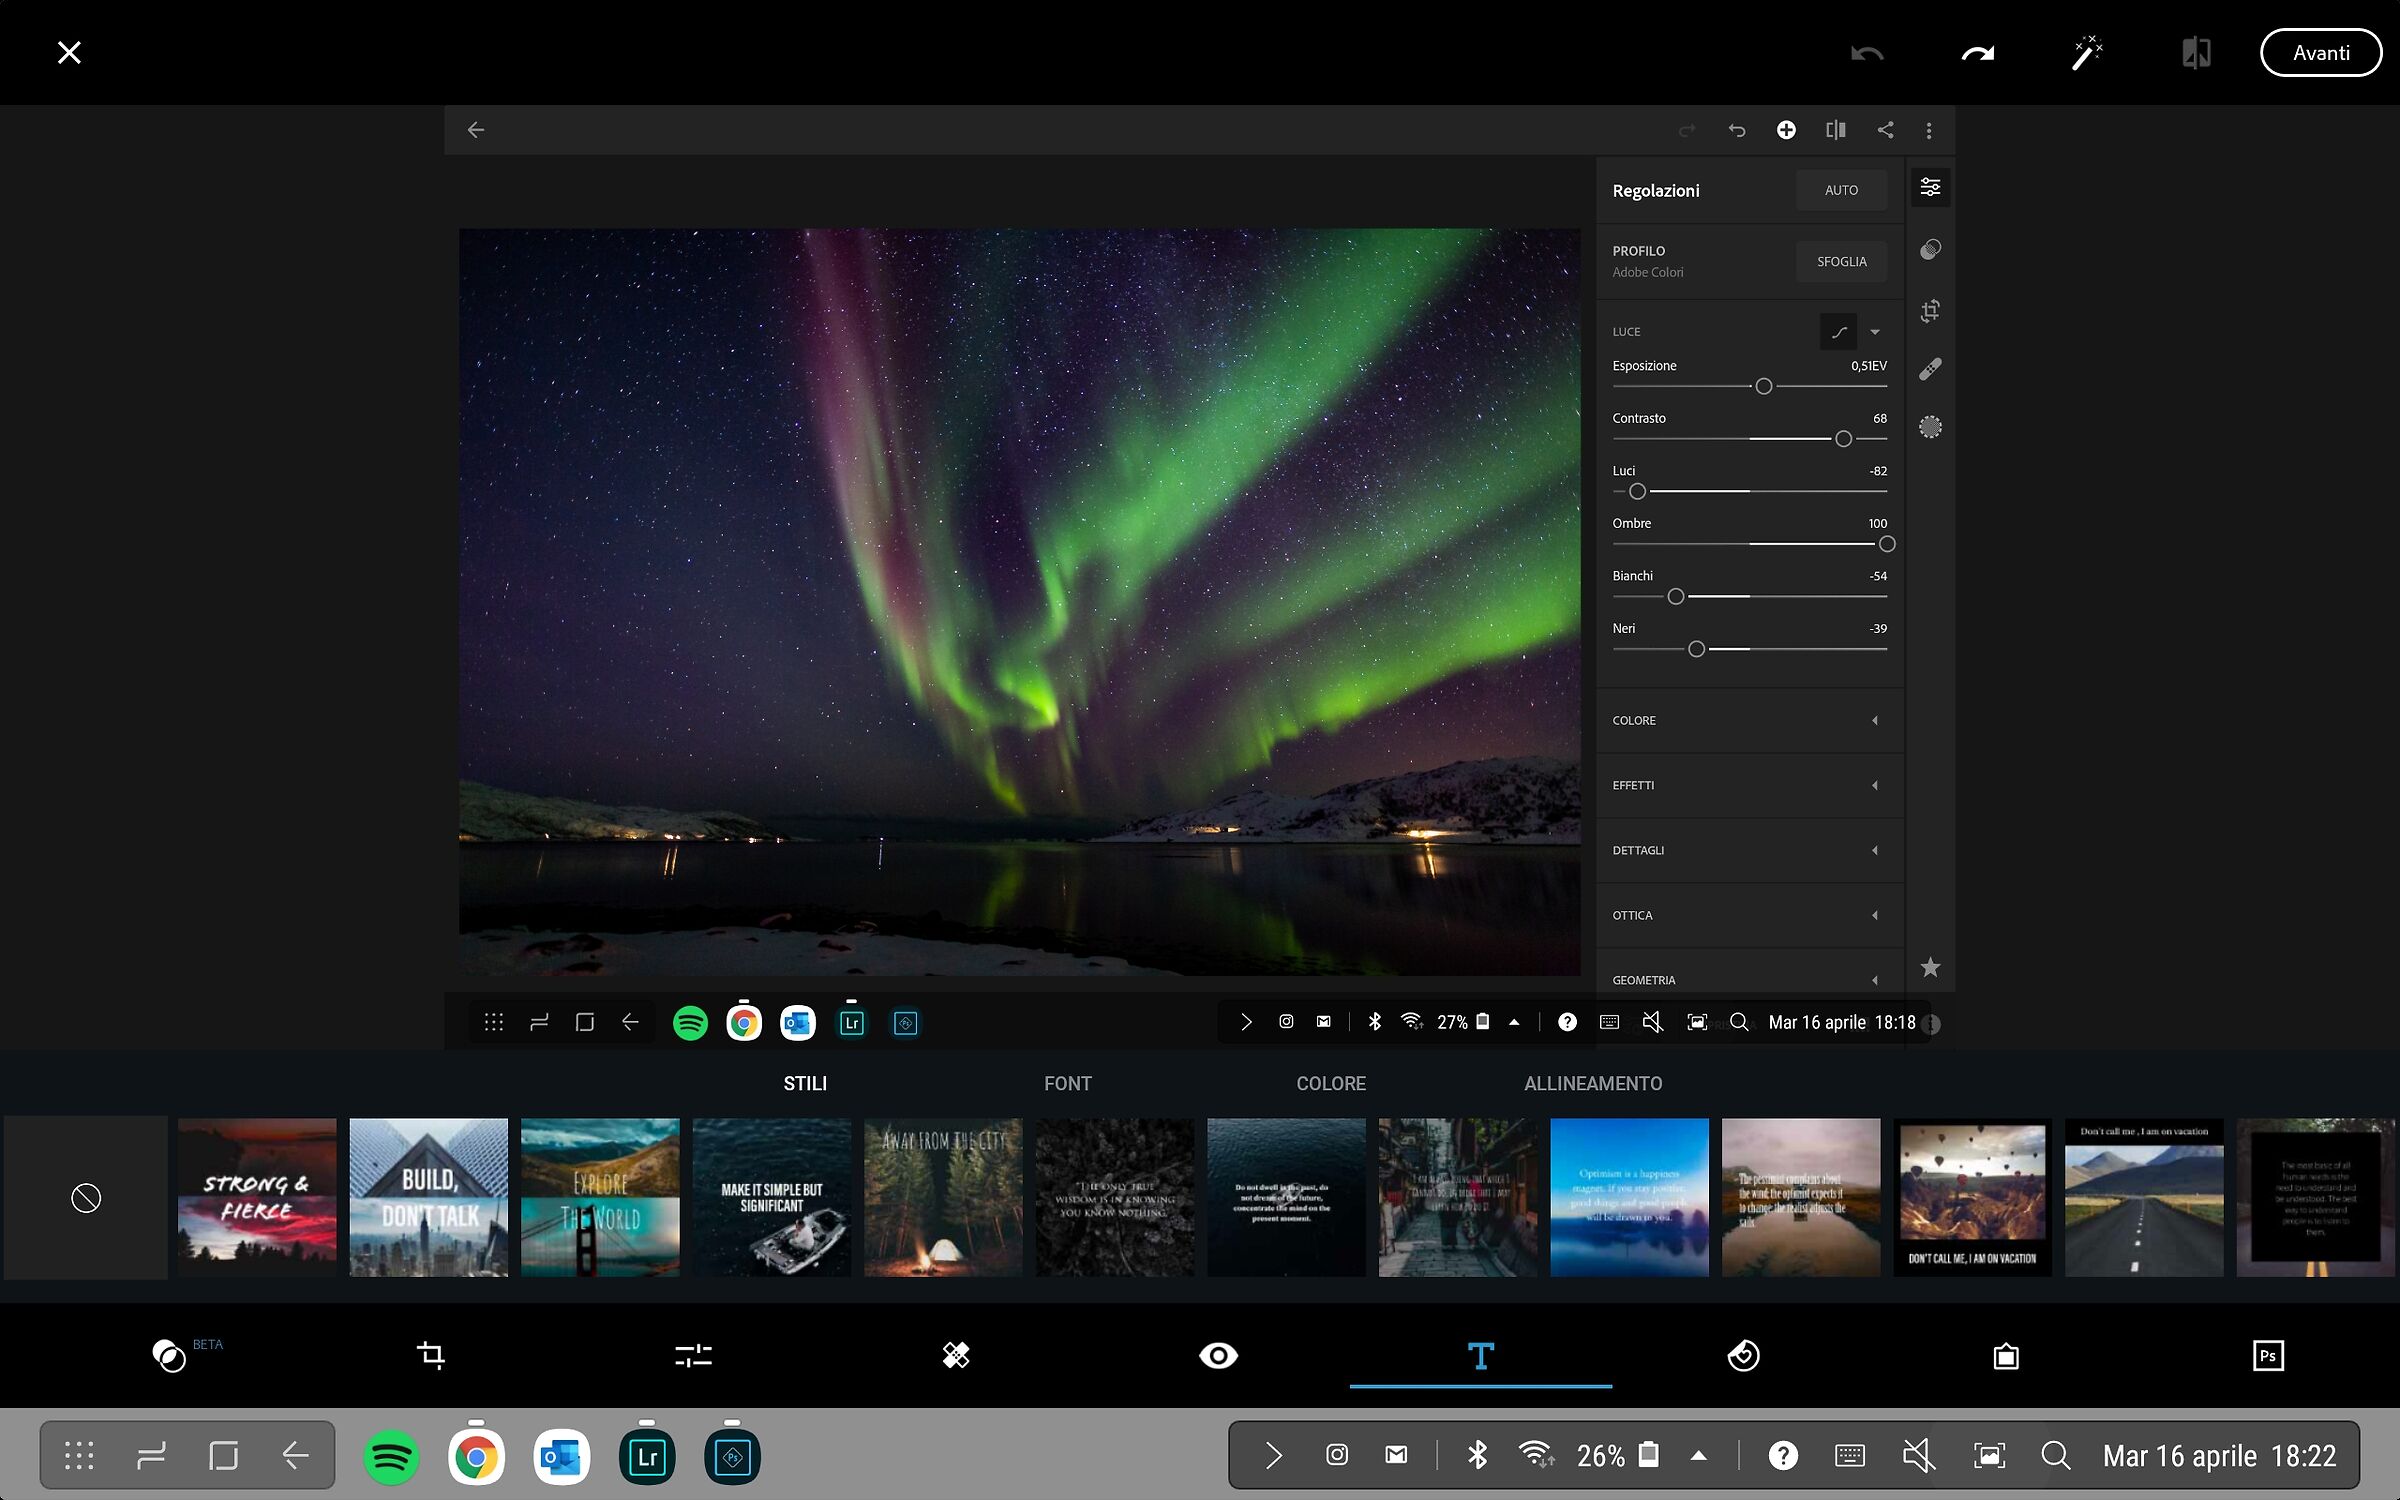Select the spot healing bandage tool
This screenshot has width=2400, height=1500.
pos(956,1356)
